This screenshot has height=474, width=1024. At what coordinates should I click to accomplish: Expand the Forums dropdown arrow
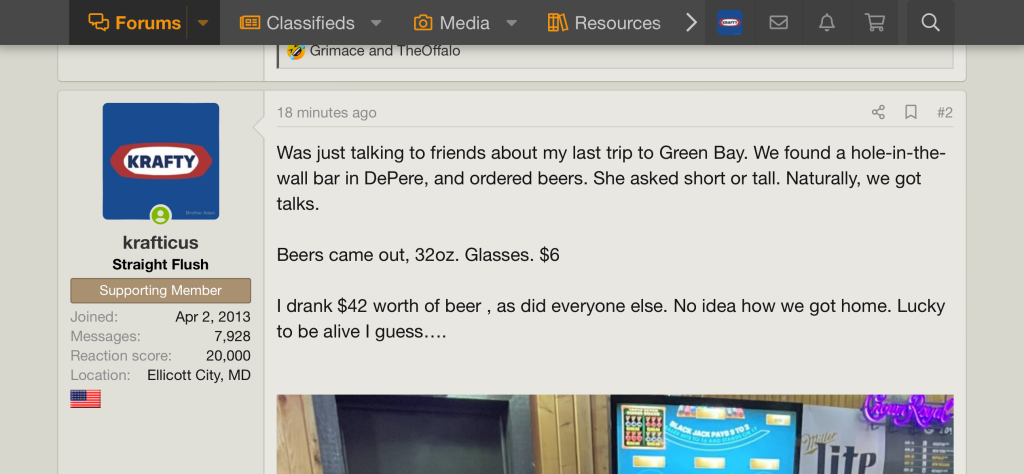(x=203, y=23)
